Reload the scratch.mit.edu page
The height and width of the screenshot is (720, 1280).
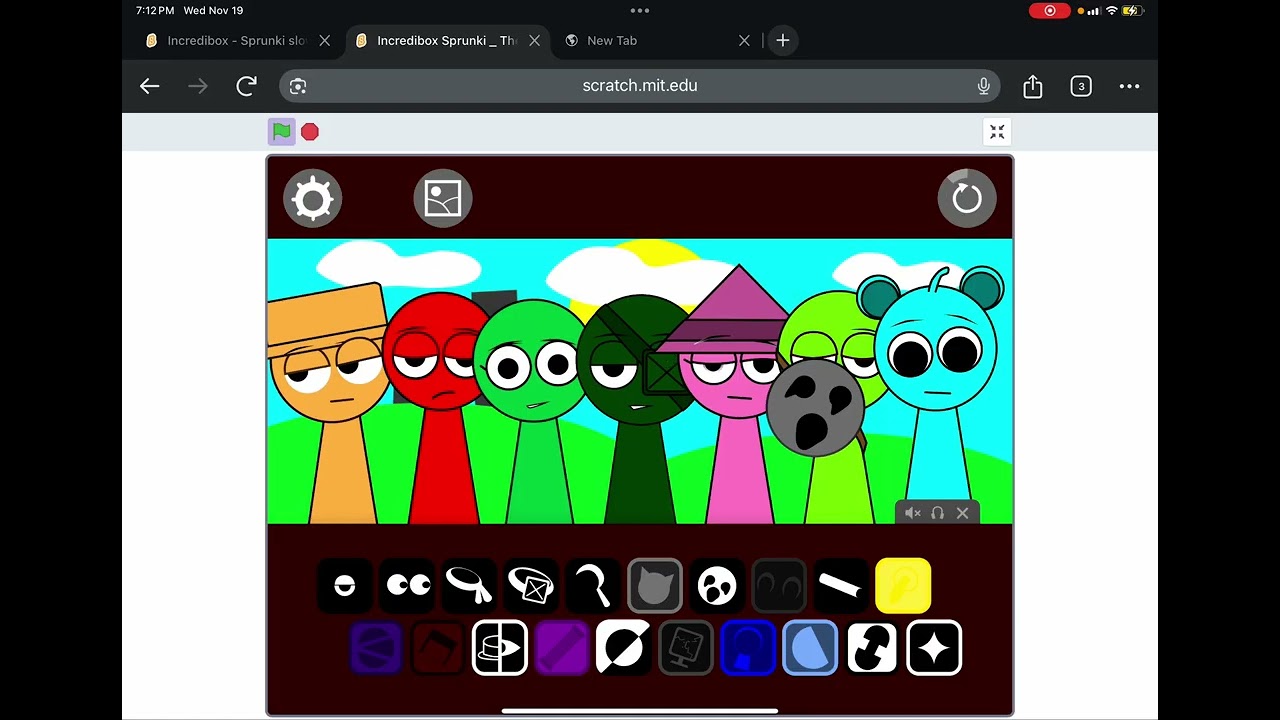246,86
